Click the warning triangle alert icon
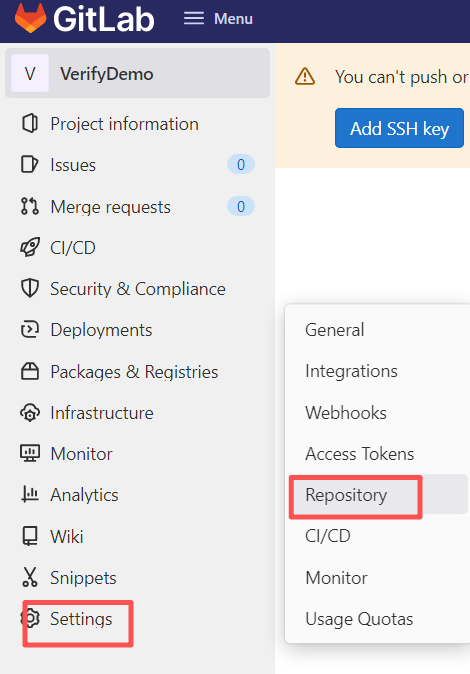This screenshot has width=470, height=674. click(x=305, y=77)
